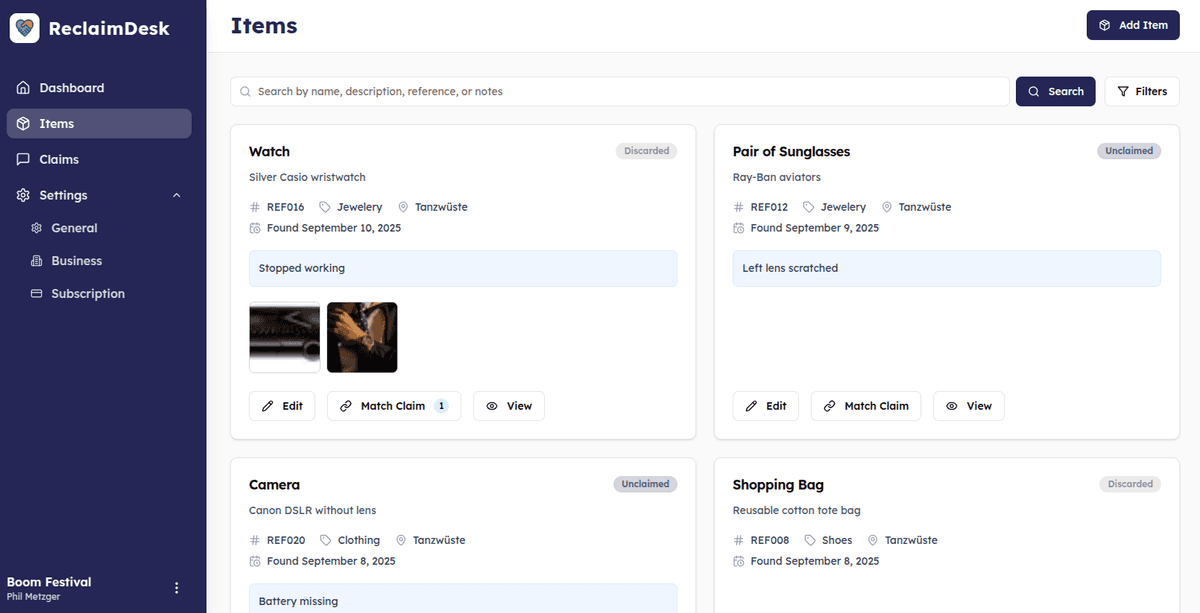Click Match Claim on the Watch card
The image size is (1200, 613).
pyautogui.click(x=394, y=406)
